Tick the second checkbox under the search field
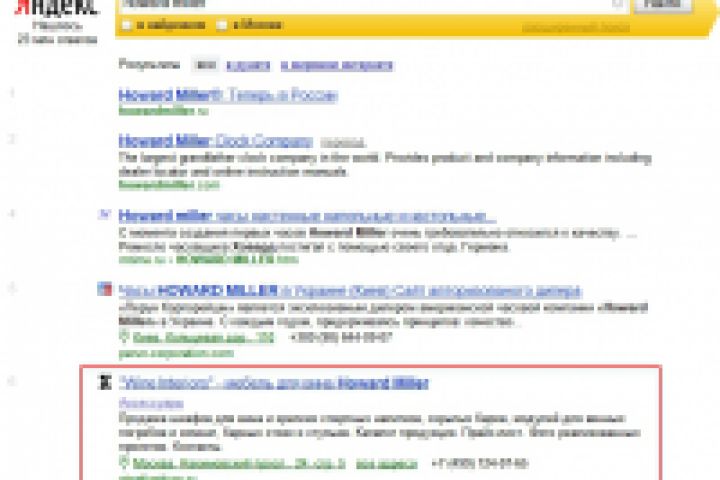This screenshot has width=720, height=480. coord(221,25)
